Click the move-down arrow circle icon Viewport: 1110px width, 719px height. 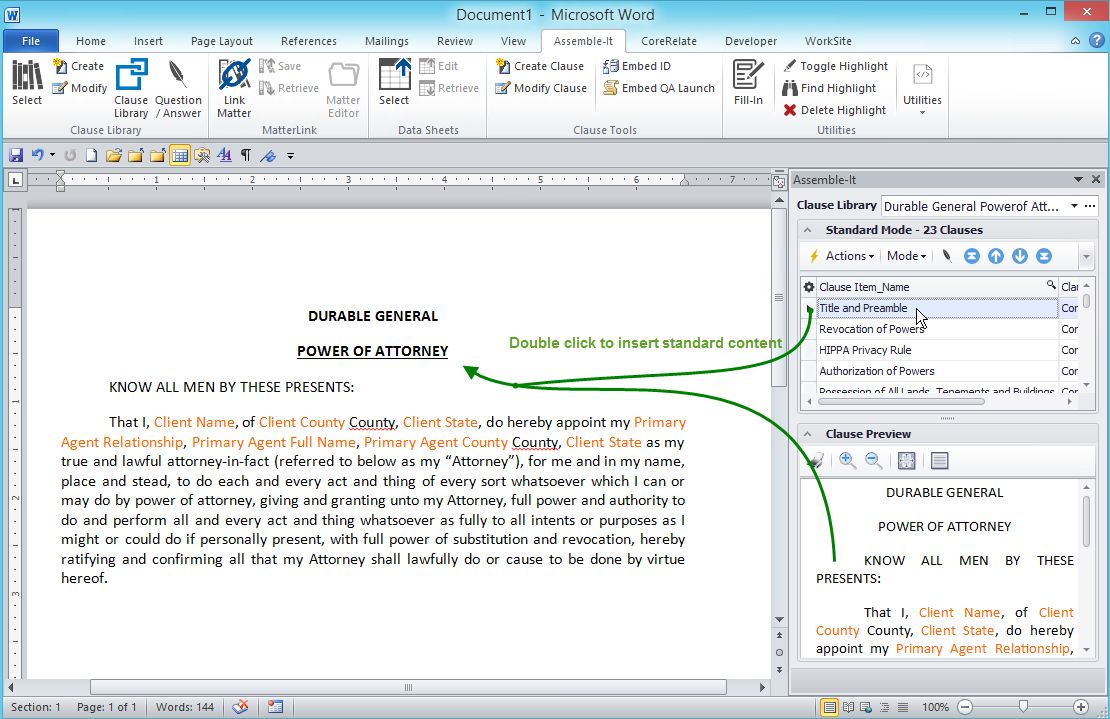(x=1019, y=256)
